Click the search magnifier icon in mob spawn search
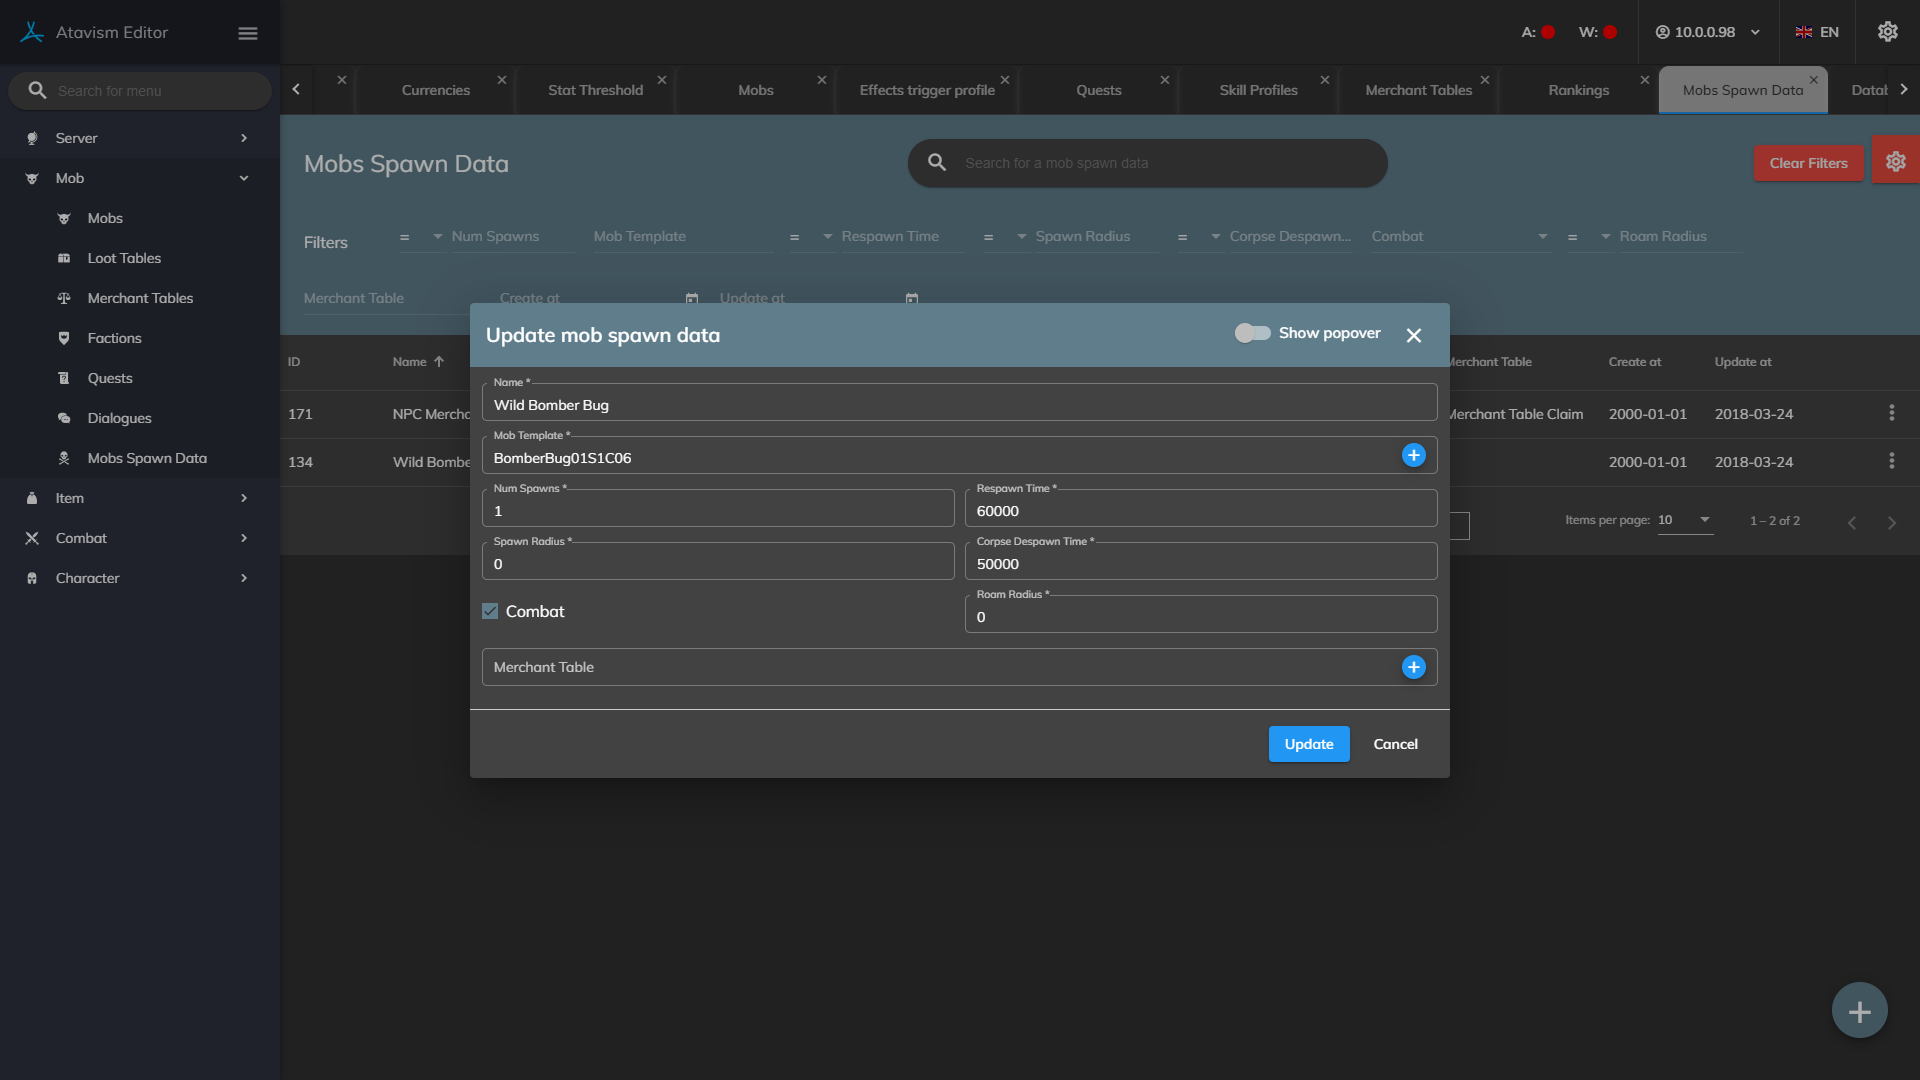This screenshot has width=1920, height=1080. coord(937,162)
